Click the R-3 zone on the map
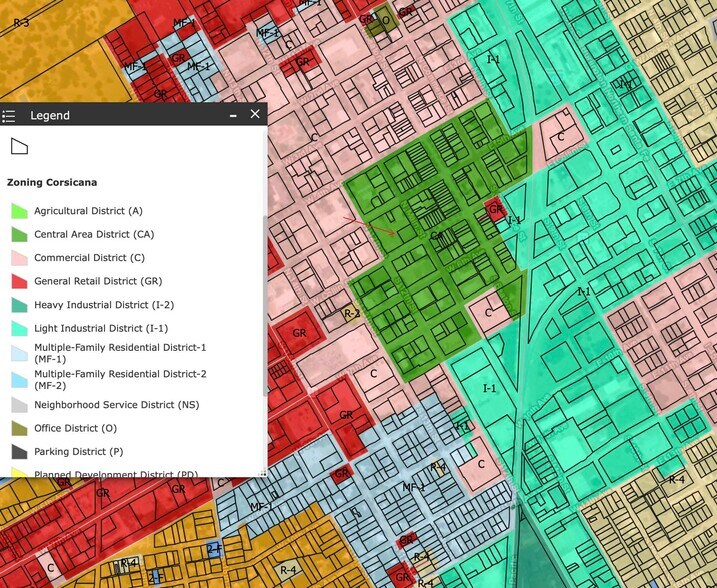The image size is (717, 588). point(21,22)
